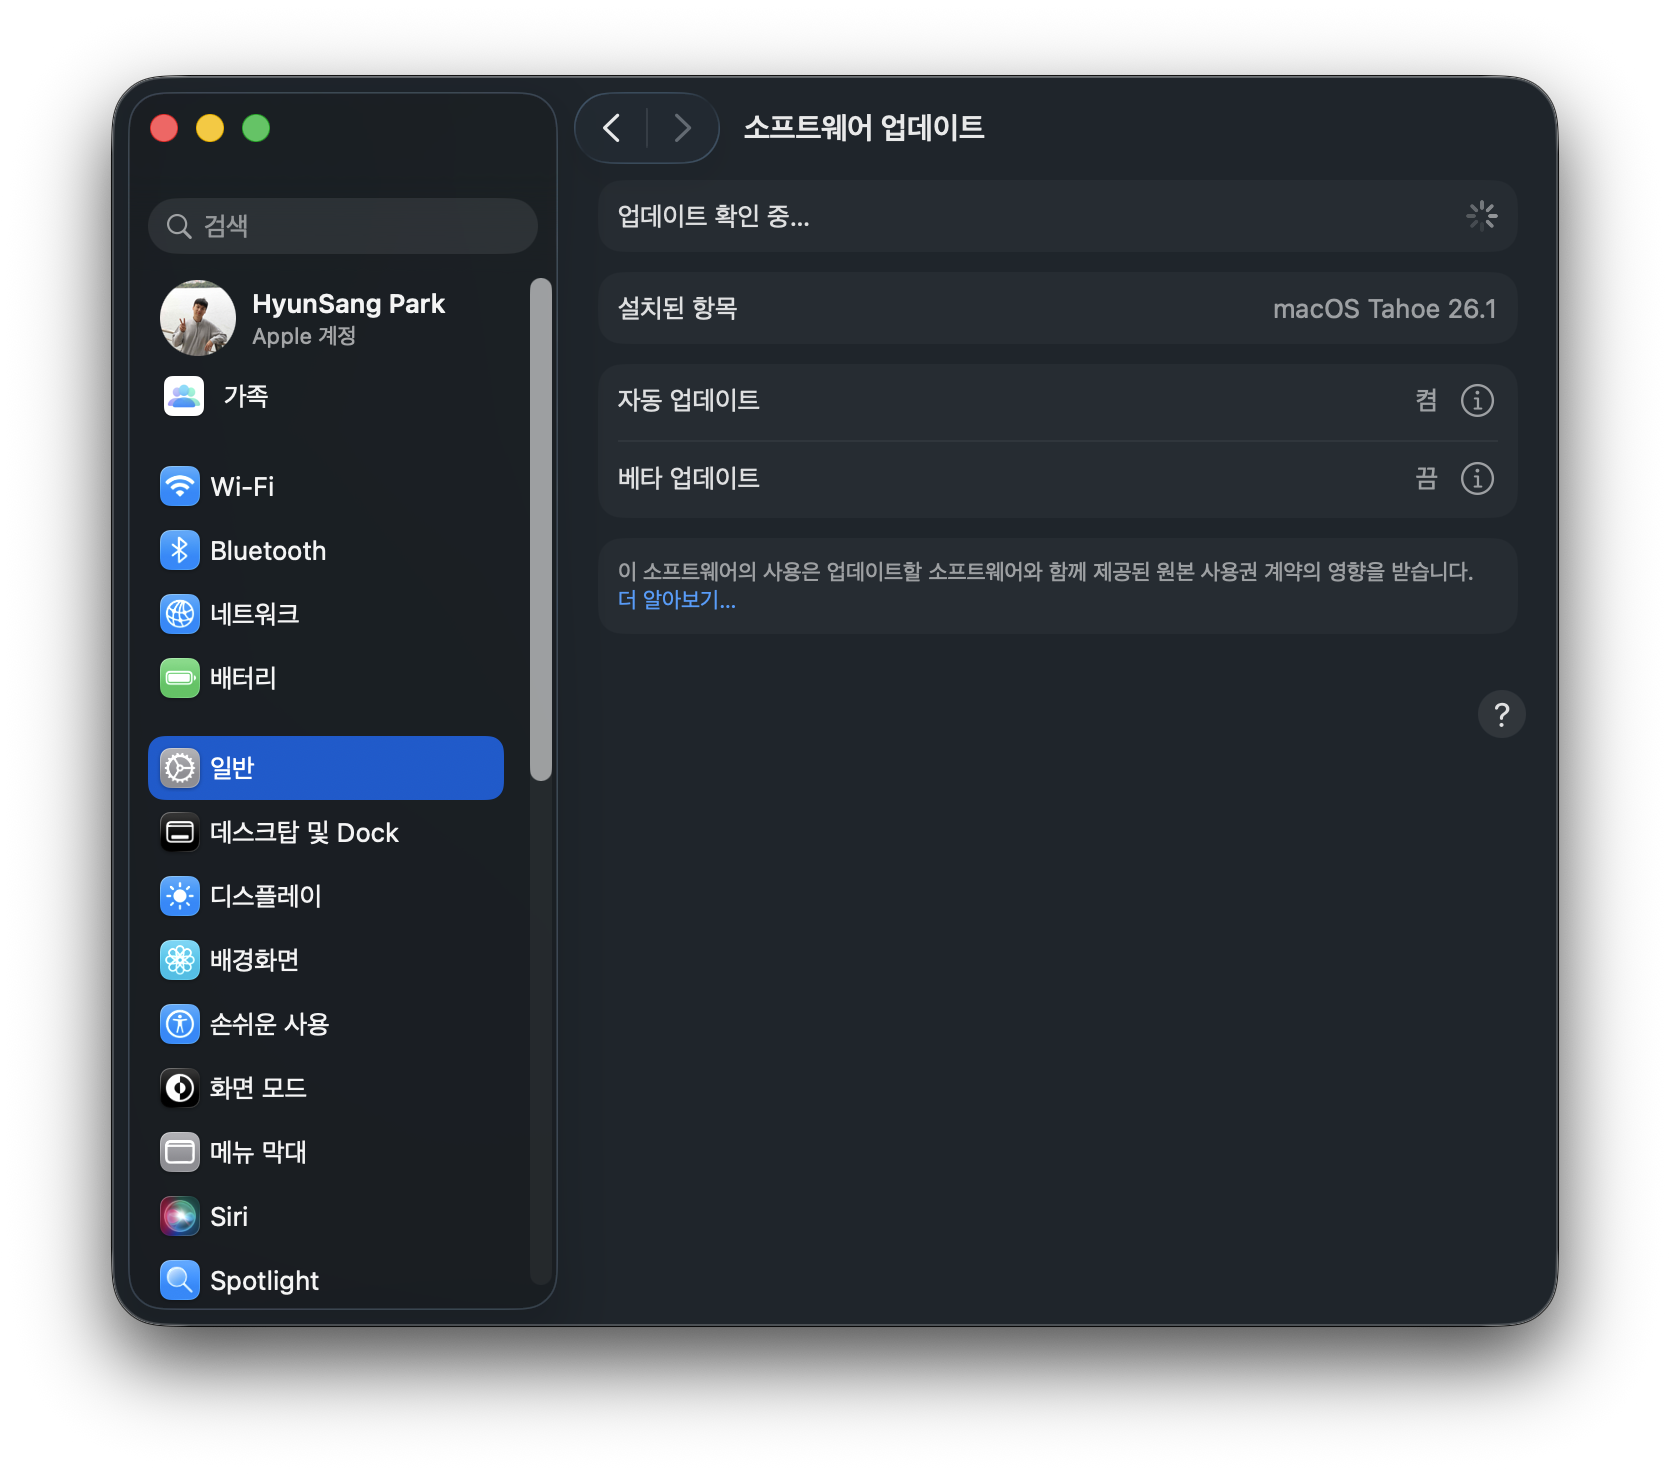Switch to 데스크탑 및 Dock settings
This screenshot has height=1474, width=1670.
tap(304, 832)
